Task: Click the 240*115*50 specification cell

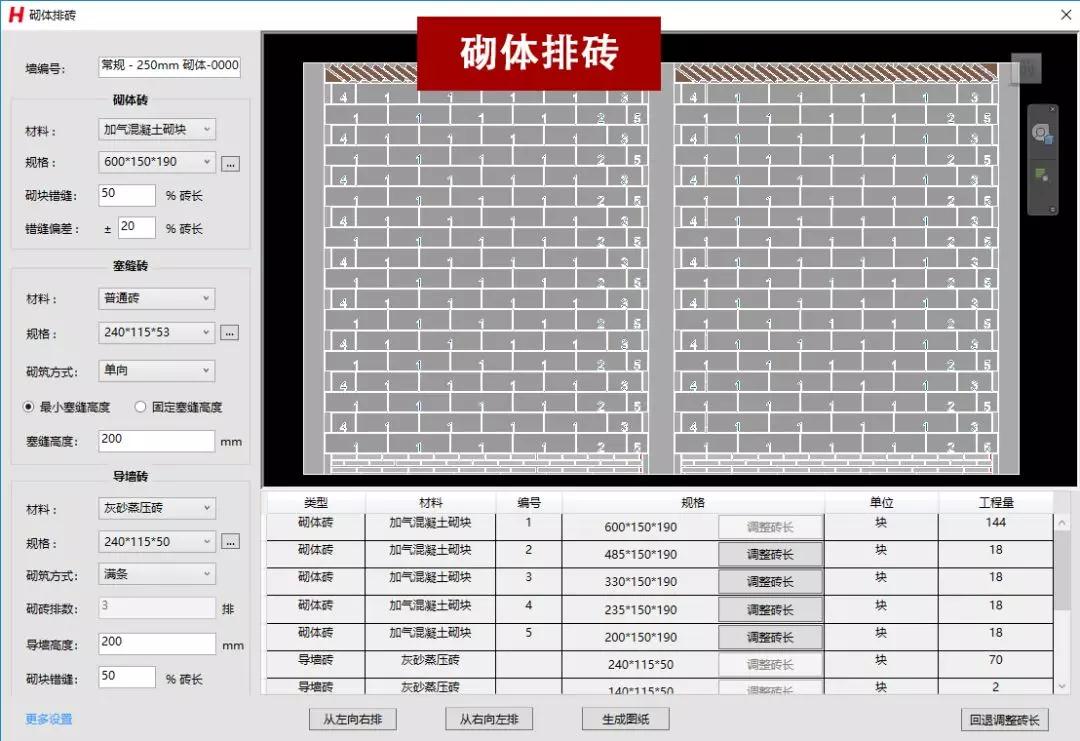Action: coord(641,665)
